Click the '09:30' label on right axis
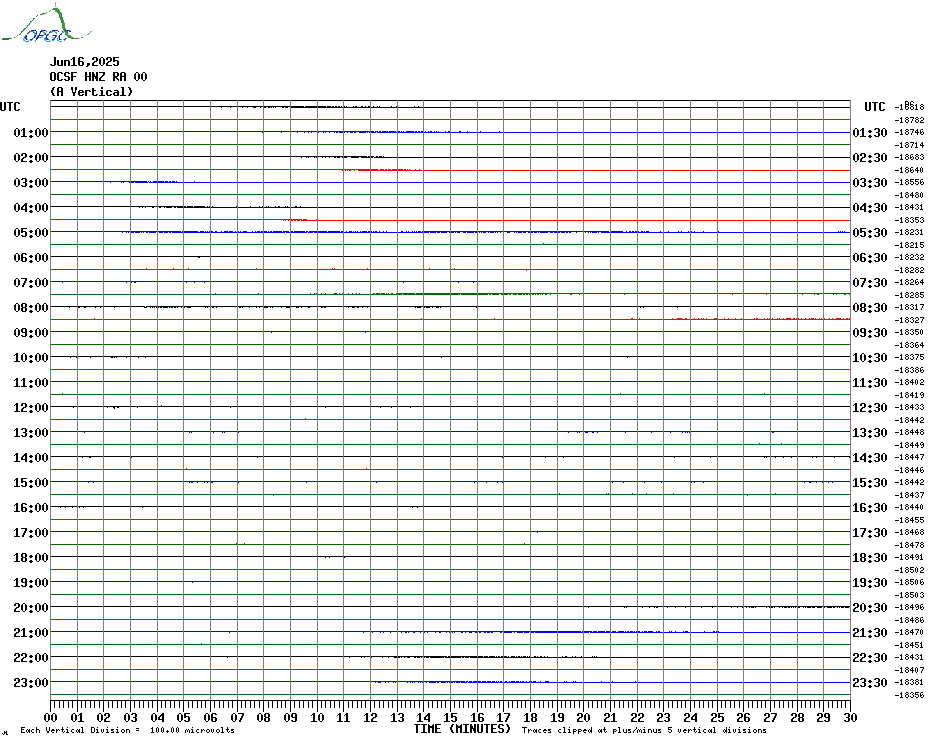This screenshot has width=930, height=744. [x=870, y=333]
